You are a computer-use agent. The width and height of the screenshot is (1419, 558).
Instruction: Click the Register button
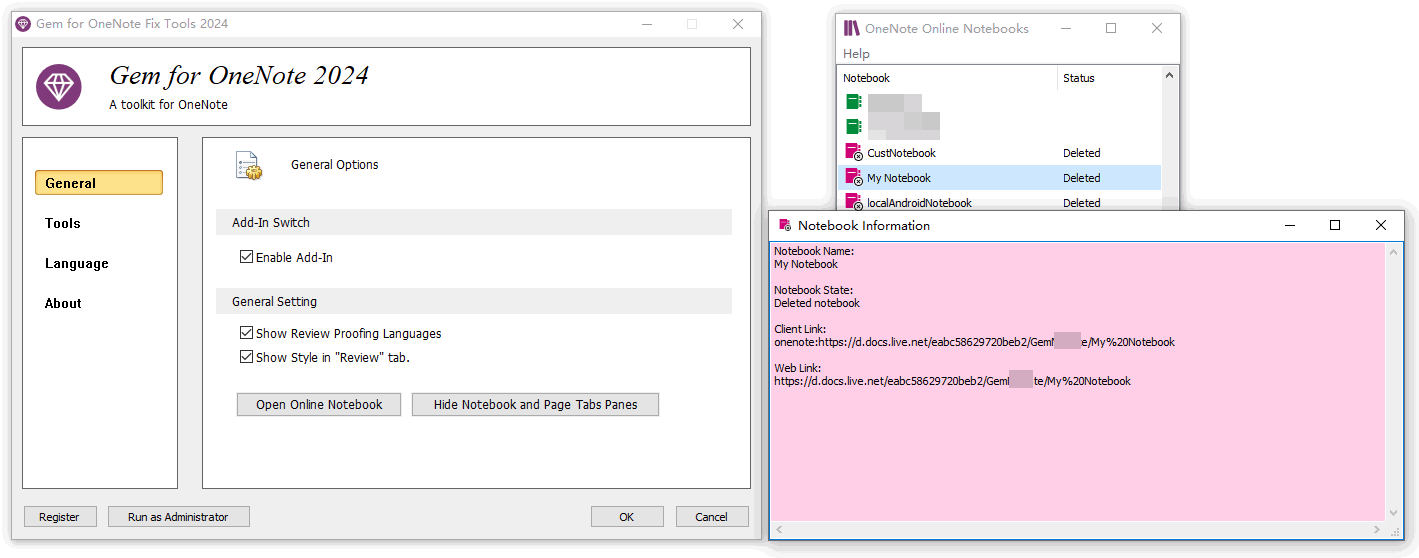click(59, 517)
